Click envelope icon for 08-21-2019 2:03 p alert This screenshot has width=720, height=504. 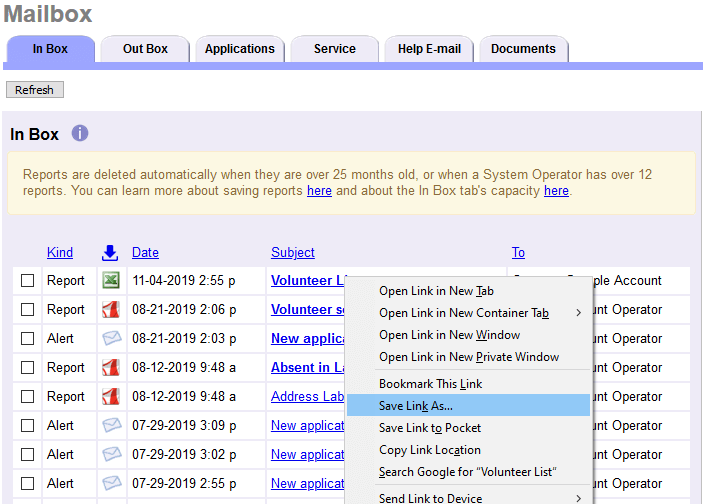(x=112, y=338)
